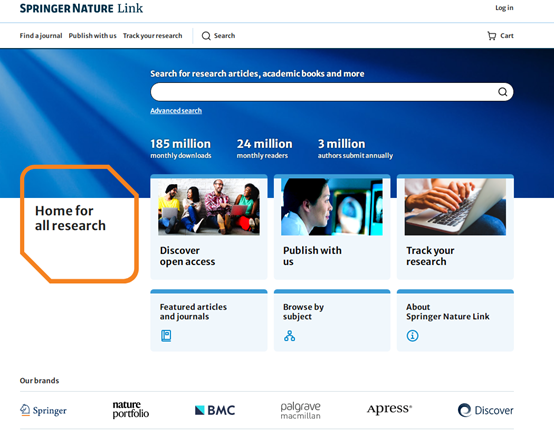Open the Discover open access card image
This screenshot has width=554, height=445.
click(x=209, y=207)
